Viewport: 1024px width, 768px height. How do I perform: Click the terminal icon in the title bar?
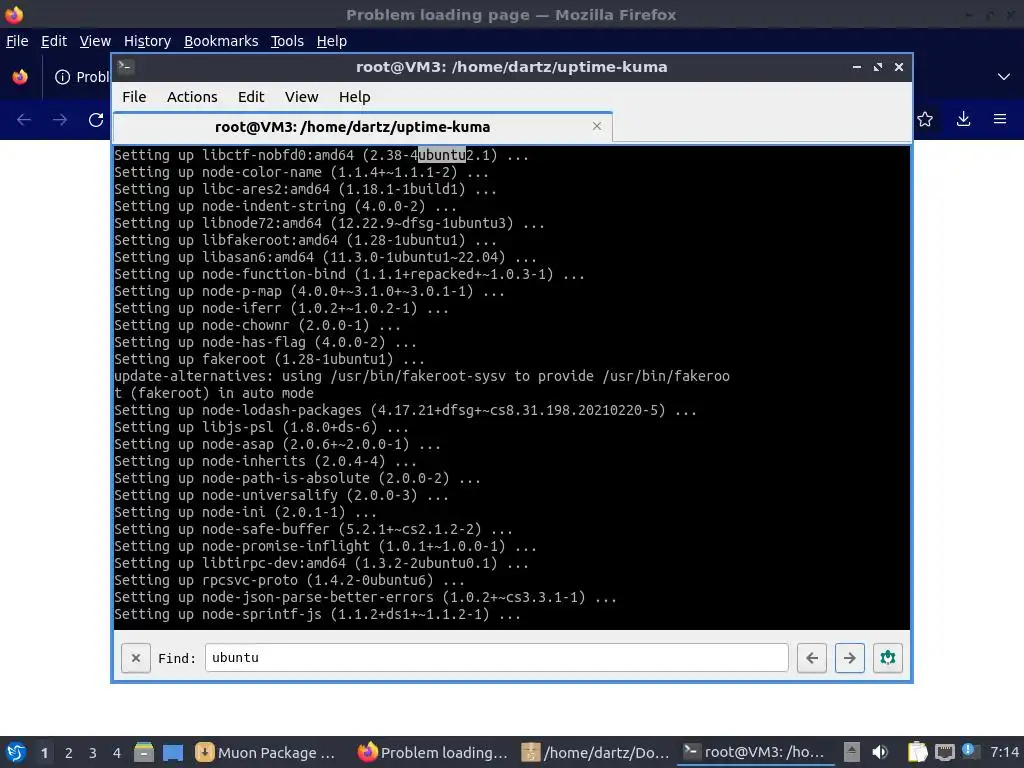click(x=126, y=67)
